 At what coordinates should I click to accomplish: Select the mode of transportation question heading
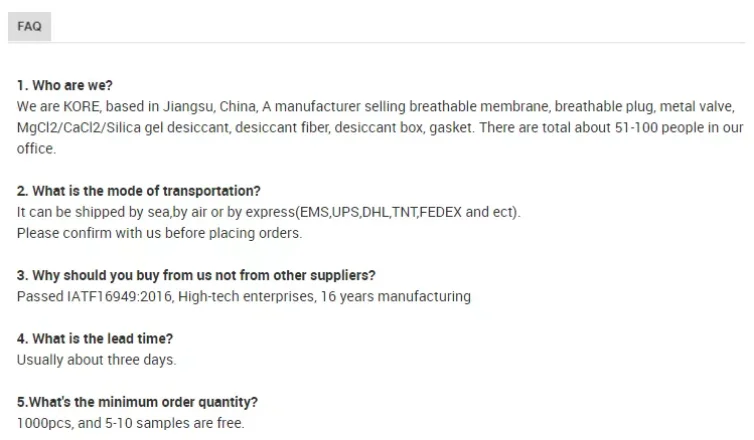tap(138, 191)
